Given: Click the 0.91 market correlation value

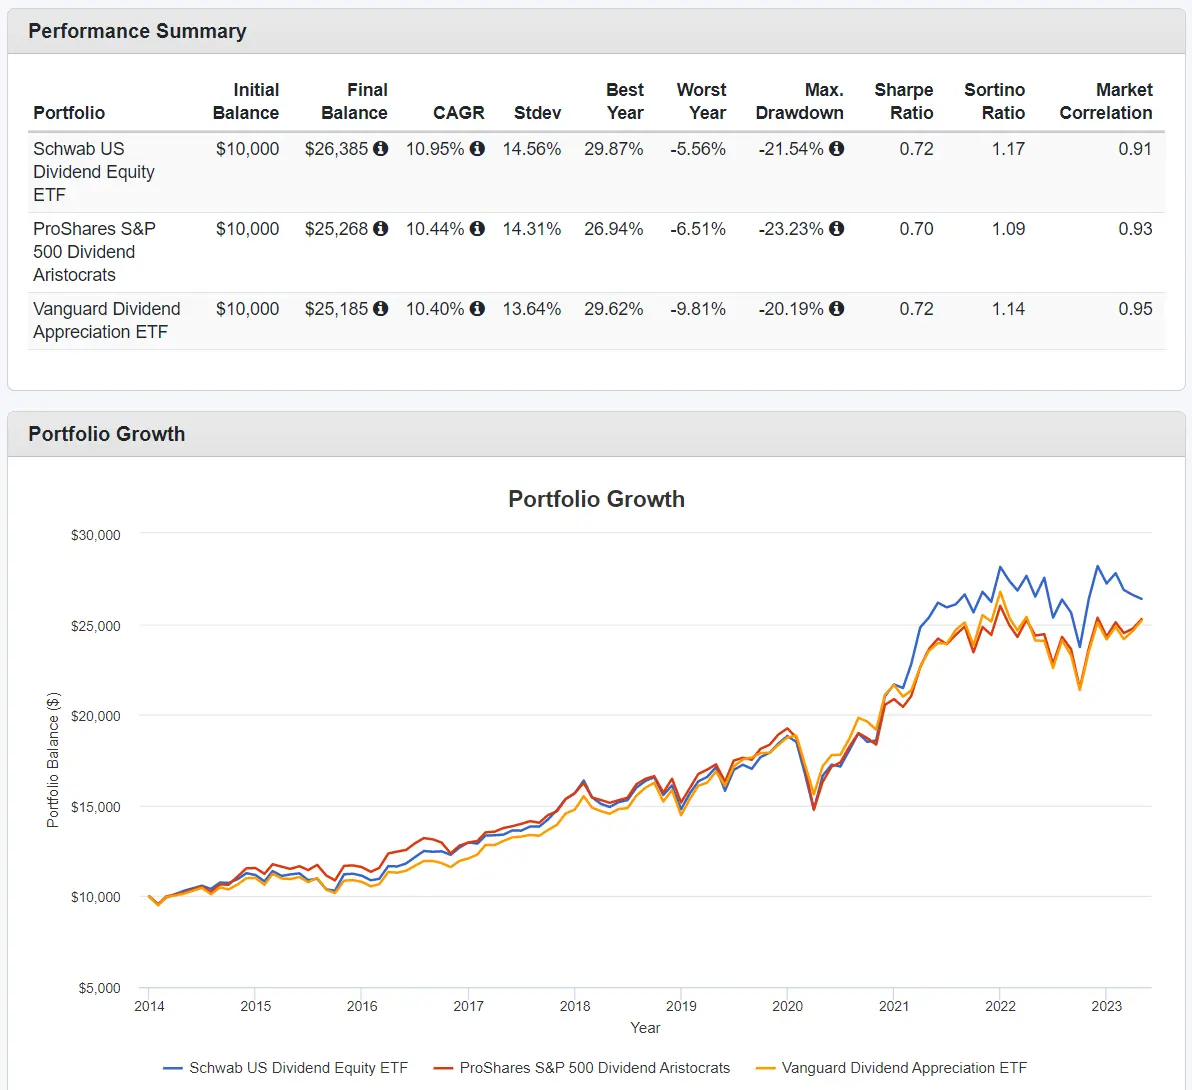Looking at the screenshot, I should (1135, 149).
